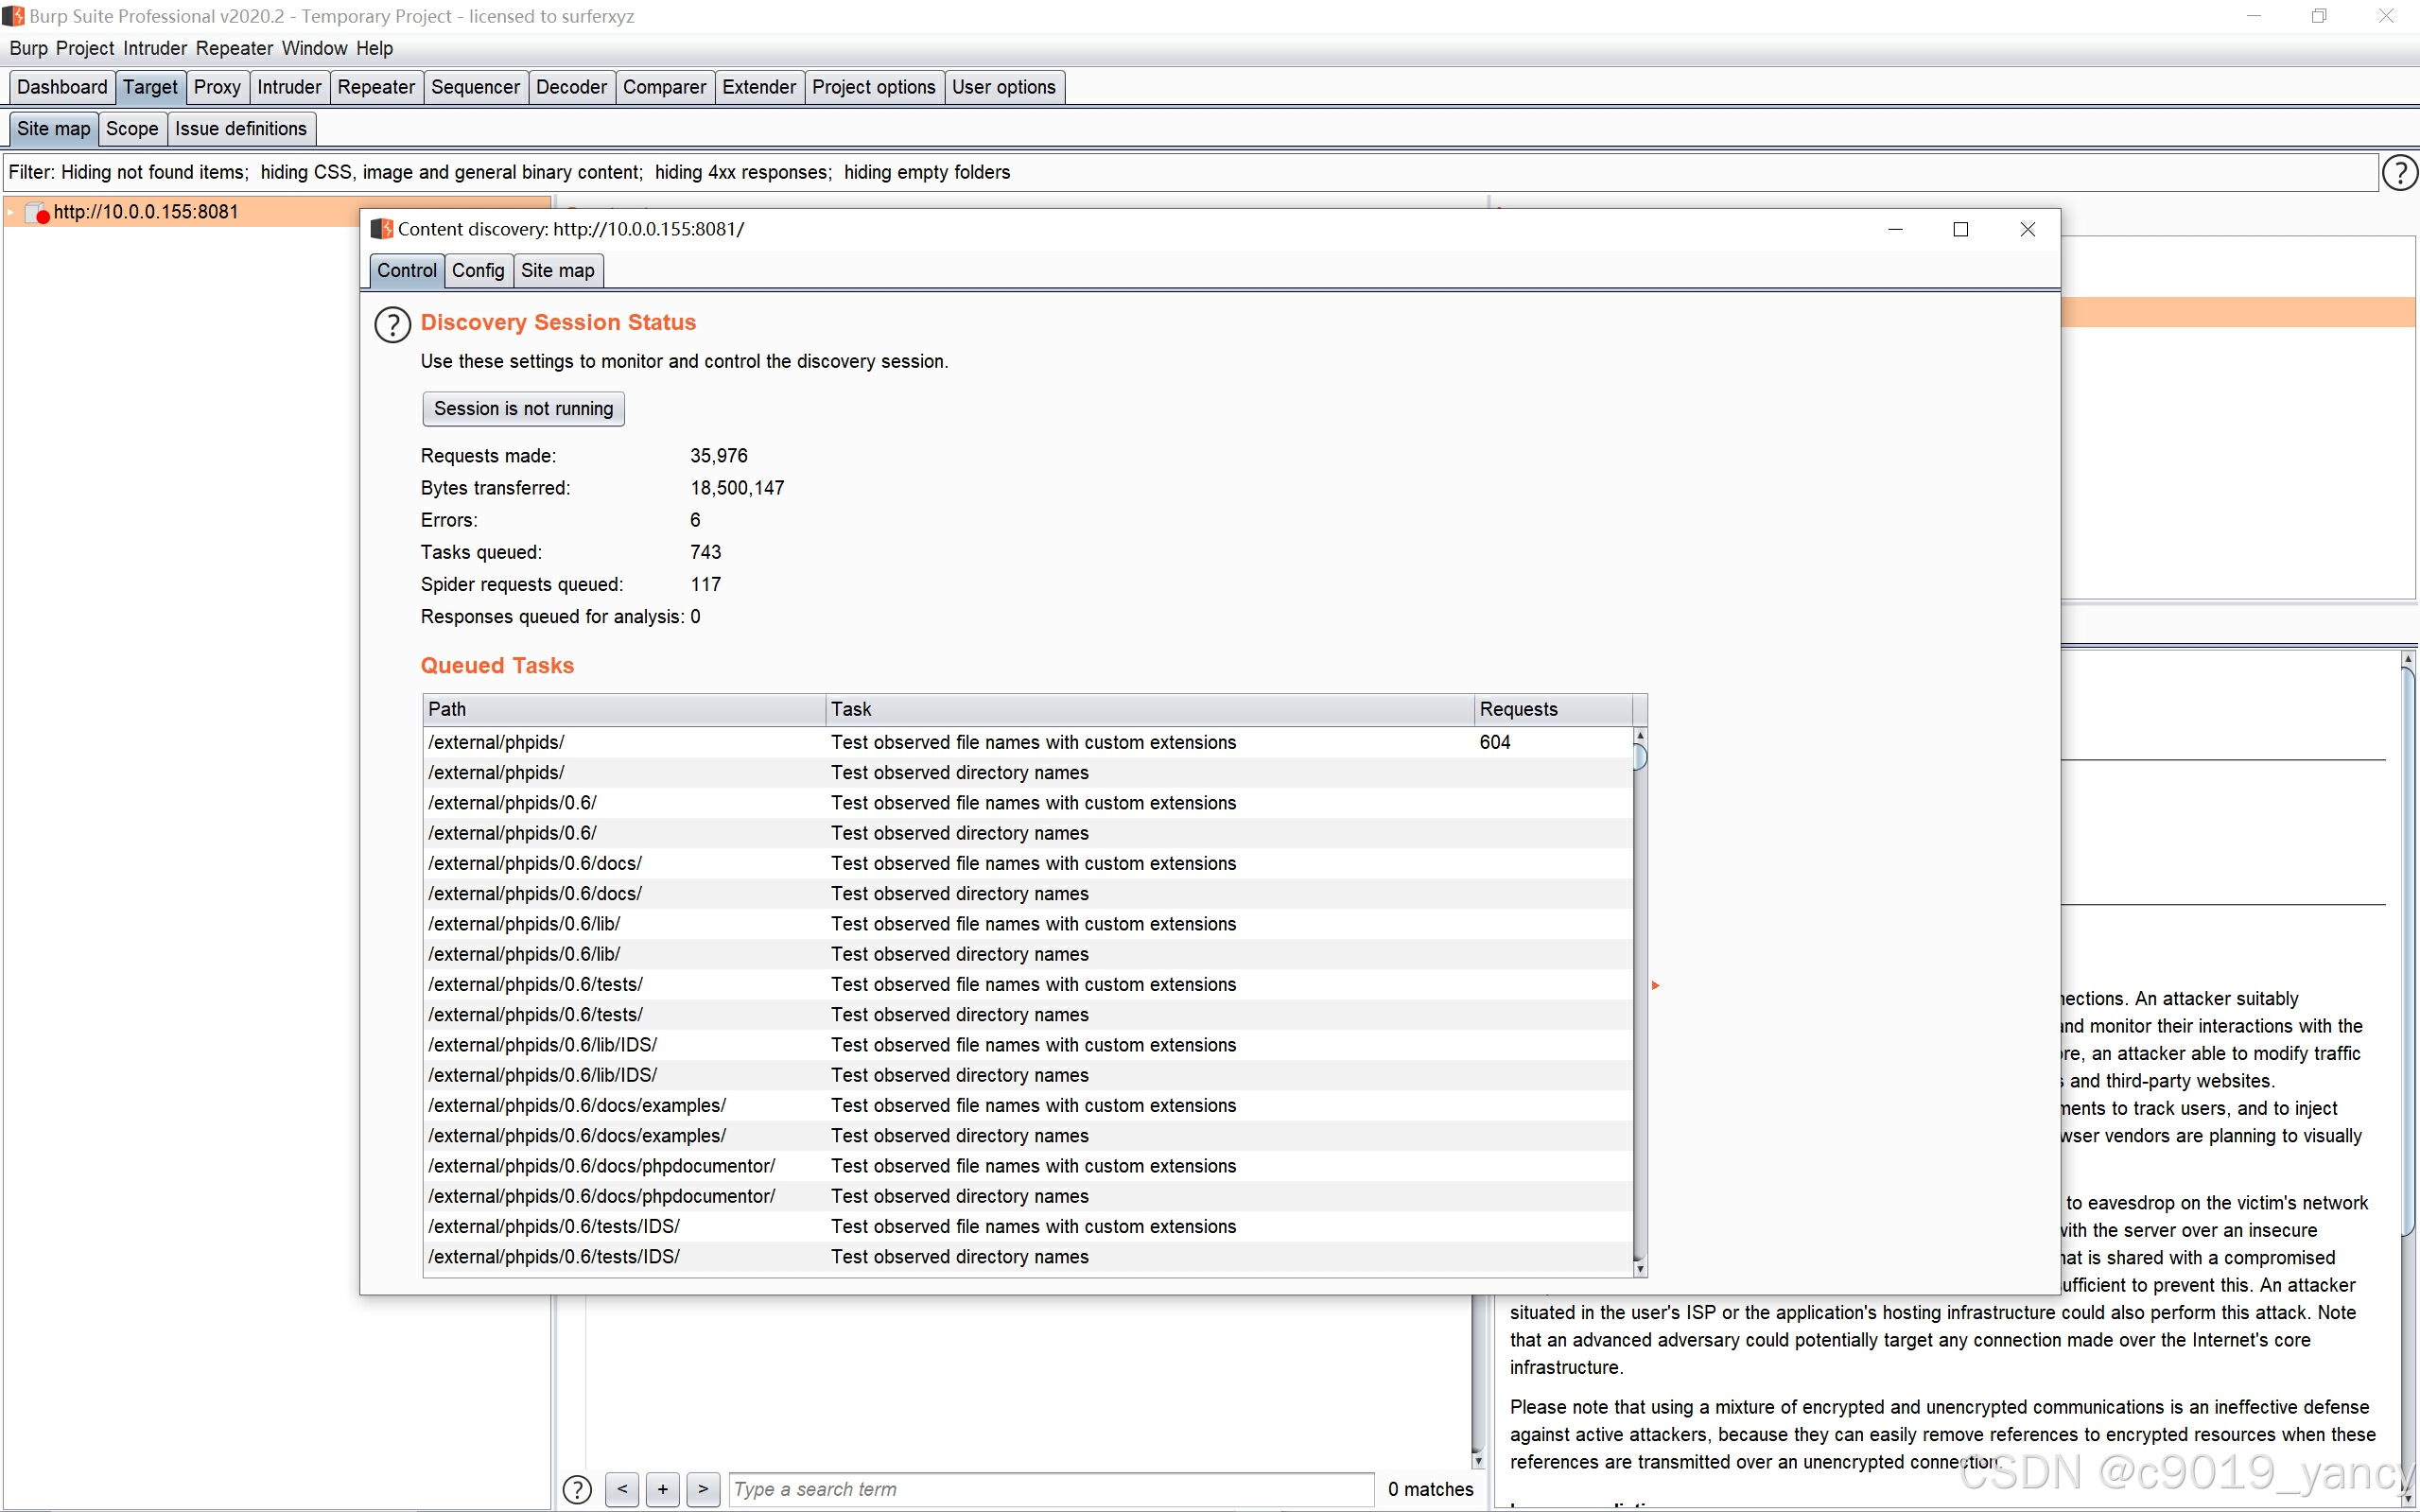
Task: Click the filter bar help icon
Action: (x=2399, y=172)
